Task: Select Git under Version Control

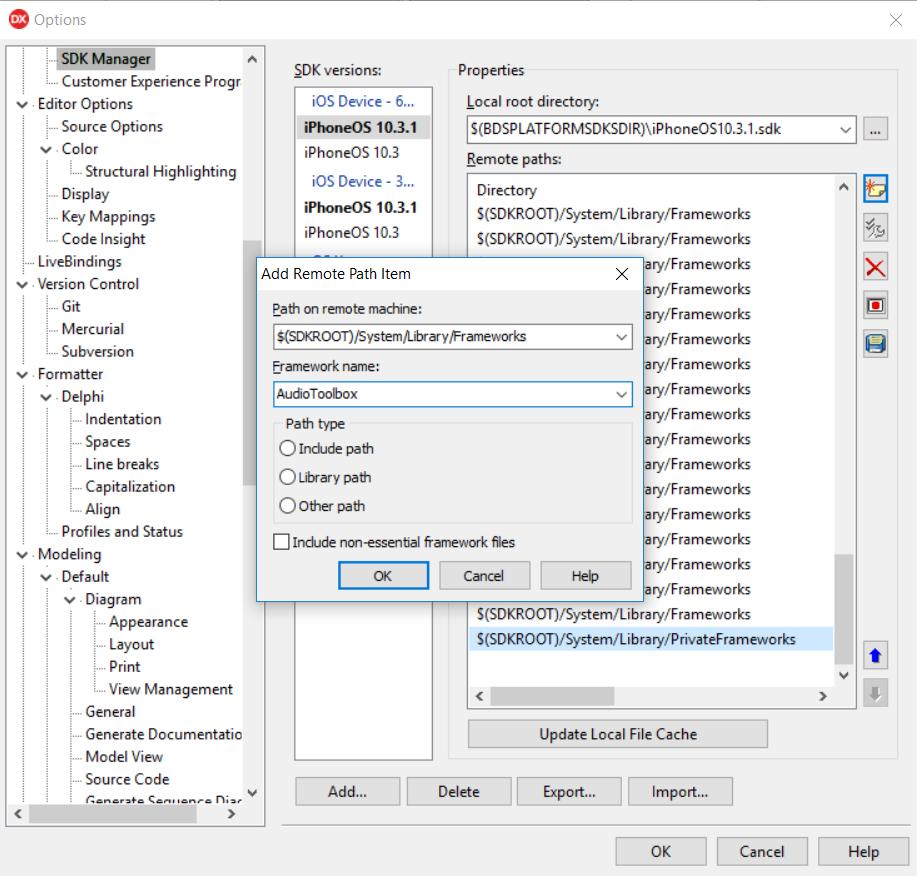Action: pos(71,306)
